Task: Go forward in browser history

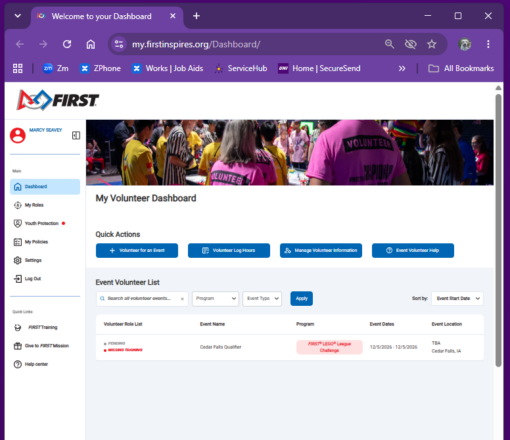Action: (x=43, y=44)
